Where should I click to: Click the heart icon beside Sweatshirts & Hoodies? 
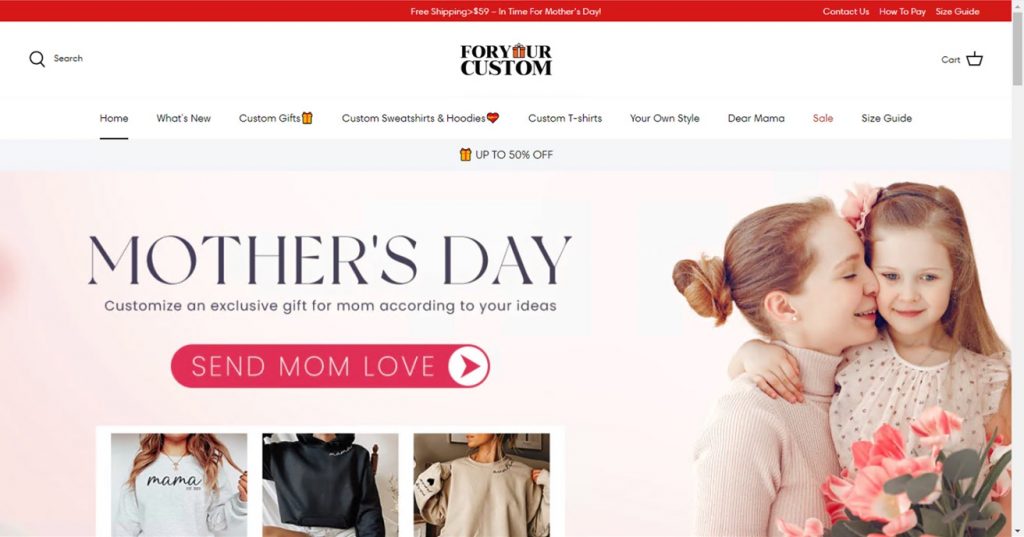(493, 118)
